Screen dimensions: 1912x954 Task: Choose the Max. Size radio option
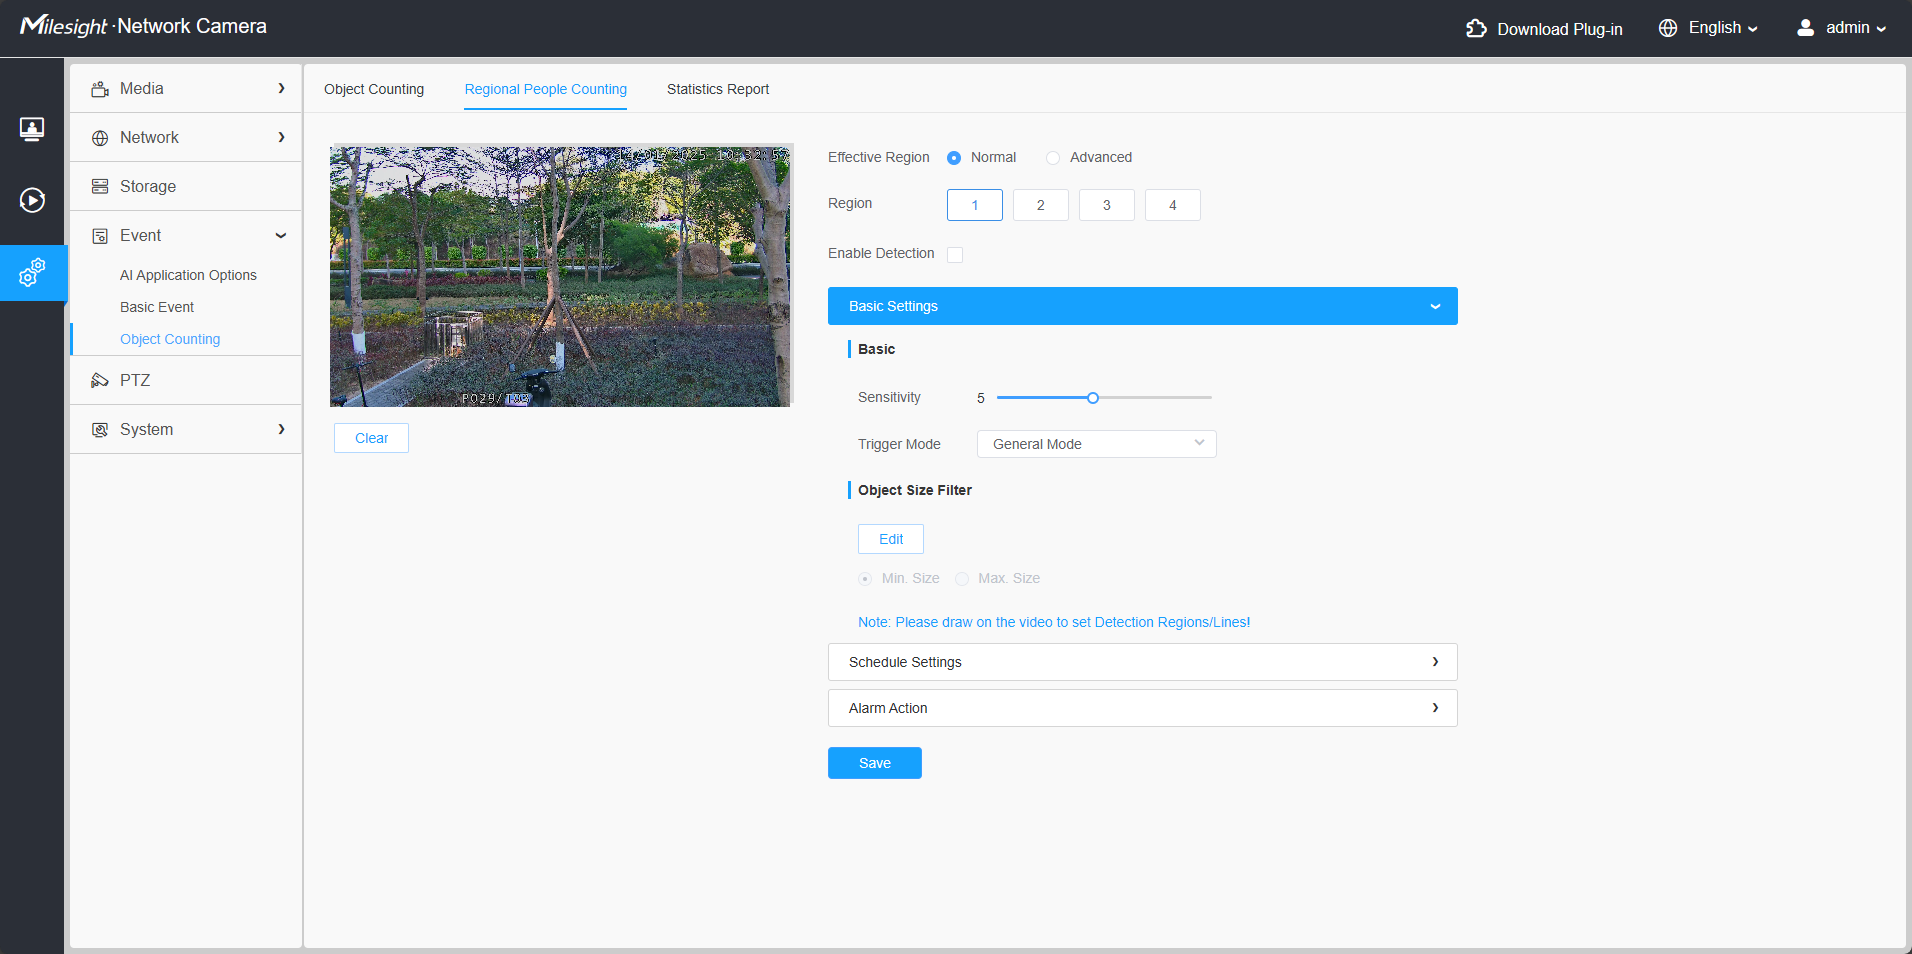(962, 579)
